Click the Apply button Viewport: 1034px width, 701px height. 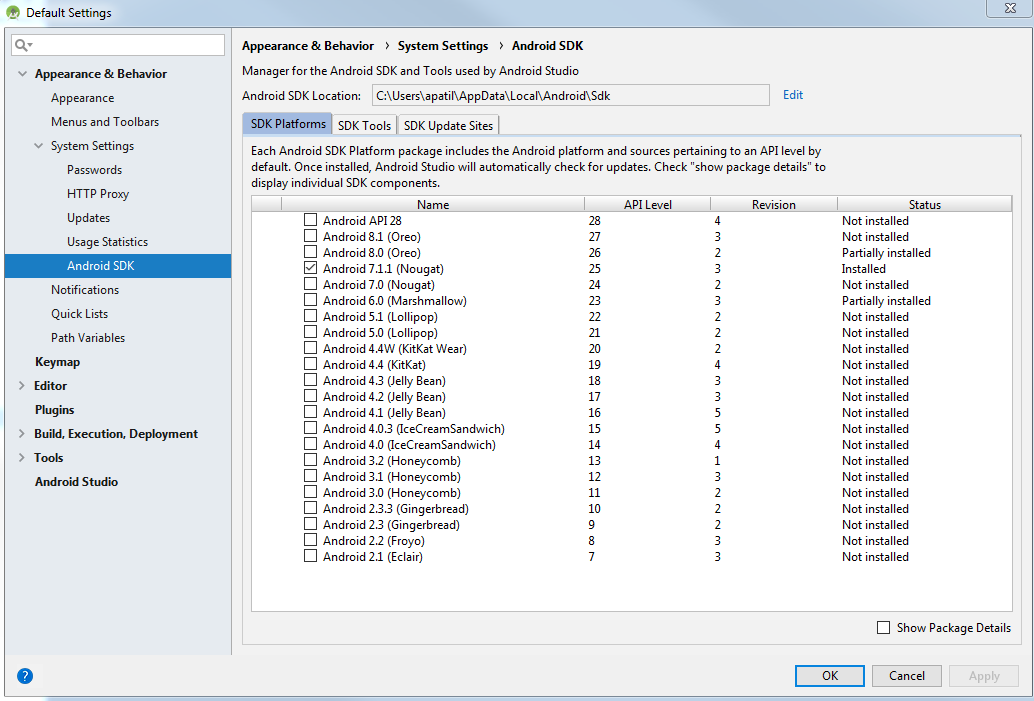point(984,675)
